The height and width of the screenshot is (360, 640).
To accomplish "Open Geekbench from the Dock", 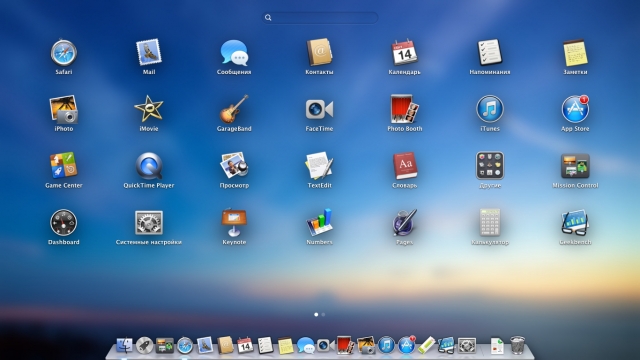I will coord(446,345).
